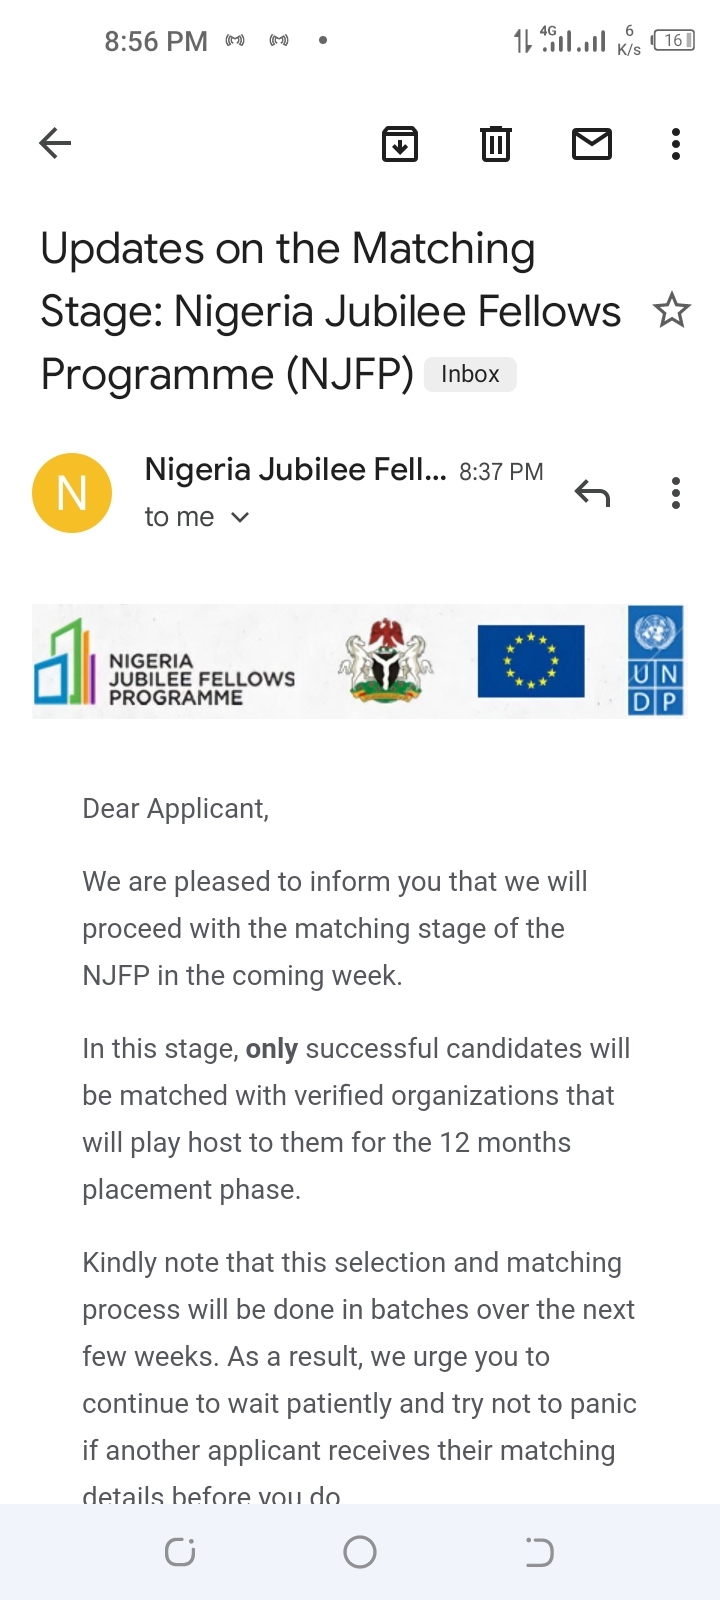Star the NJFP email
The width and height of the screenshot is (720, 1600).
click(x=671, y=311)
